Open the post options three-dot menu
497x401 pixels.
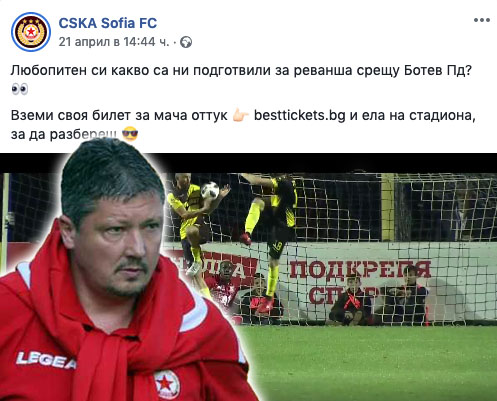[482, 20]
